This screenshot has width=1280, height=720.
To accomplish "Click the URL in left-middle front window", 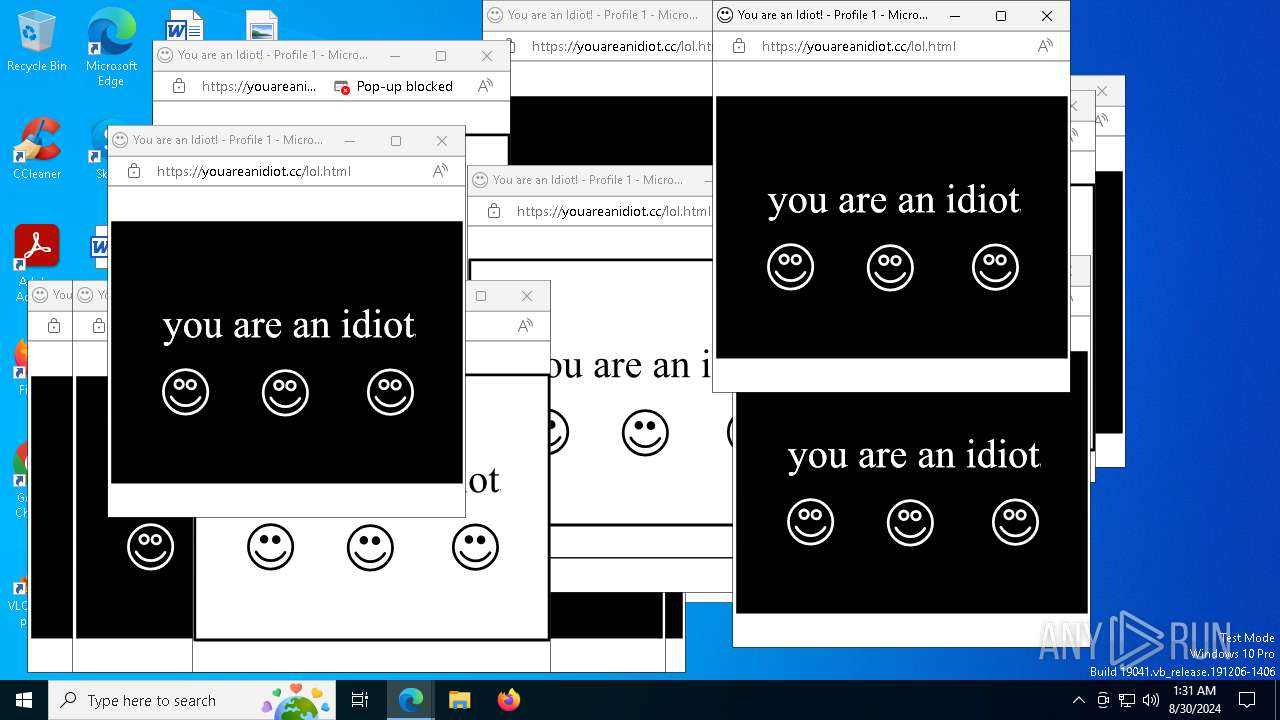I will point(253,171).
